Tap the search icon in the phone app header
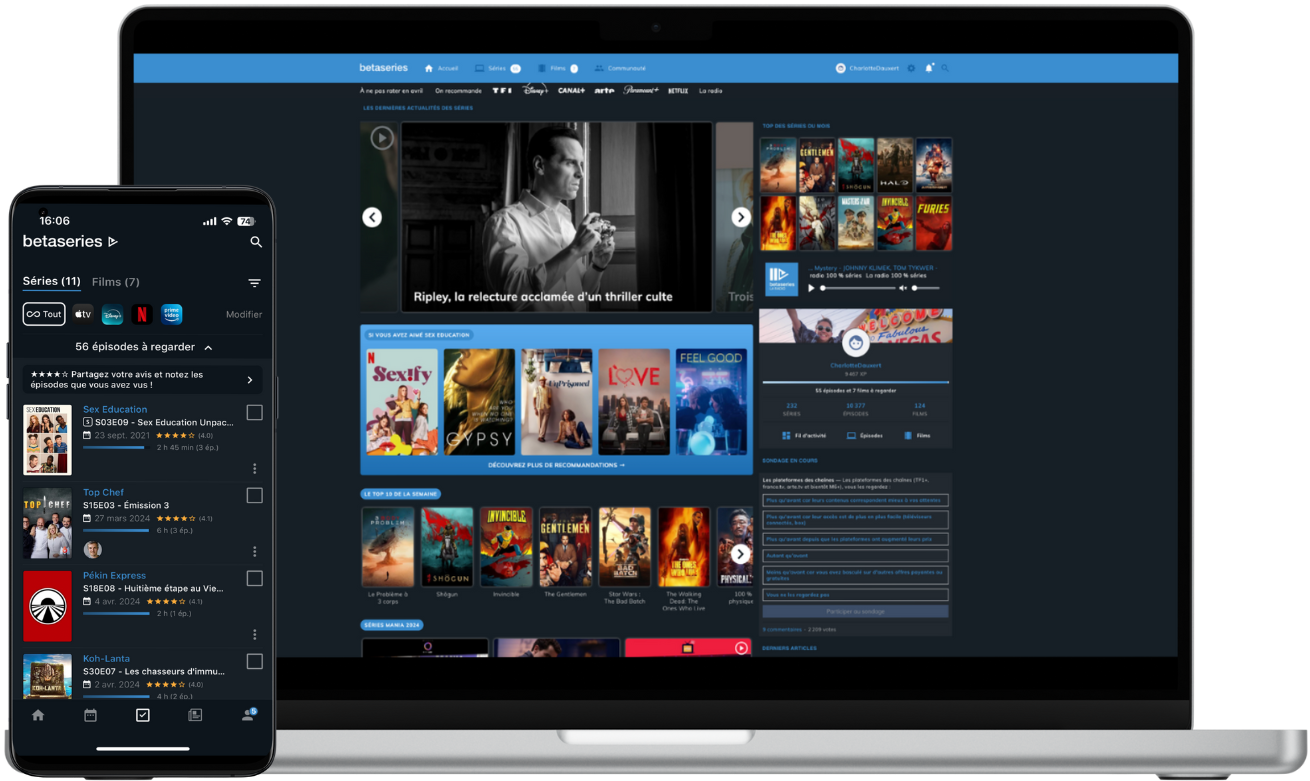1310x781 pixels. (x=256, y=242)
